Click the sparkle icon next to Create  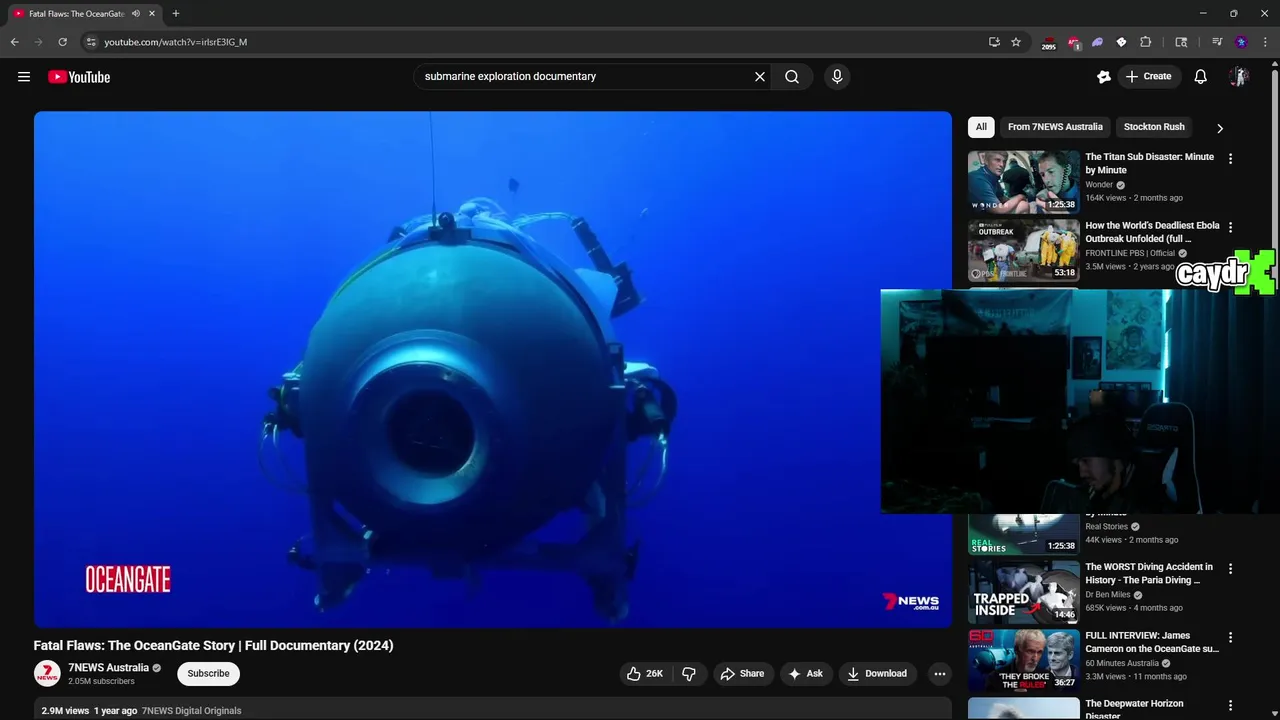1104,77
